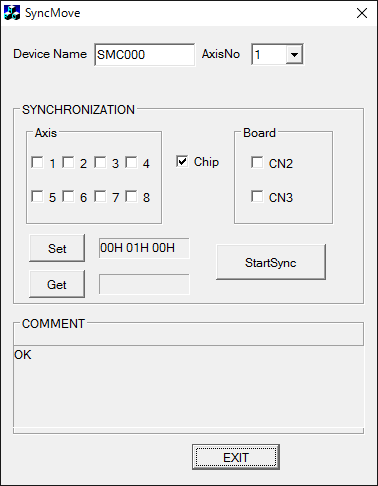Check the Axis 3 box

point(100,163)
